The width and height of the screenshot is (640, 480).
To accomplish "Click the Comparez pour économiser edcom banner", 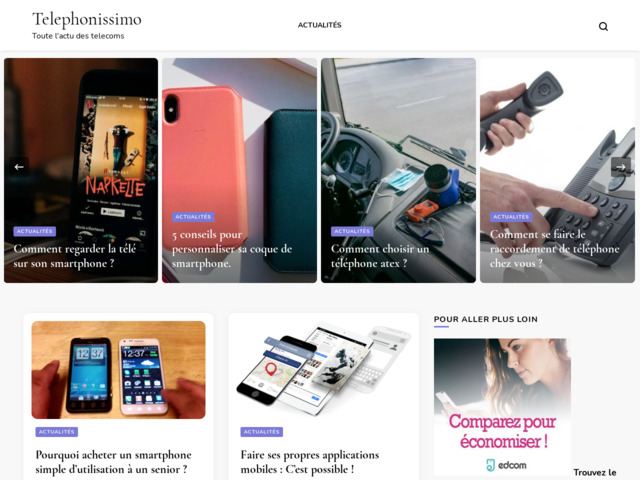I will pos(502,407).
